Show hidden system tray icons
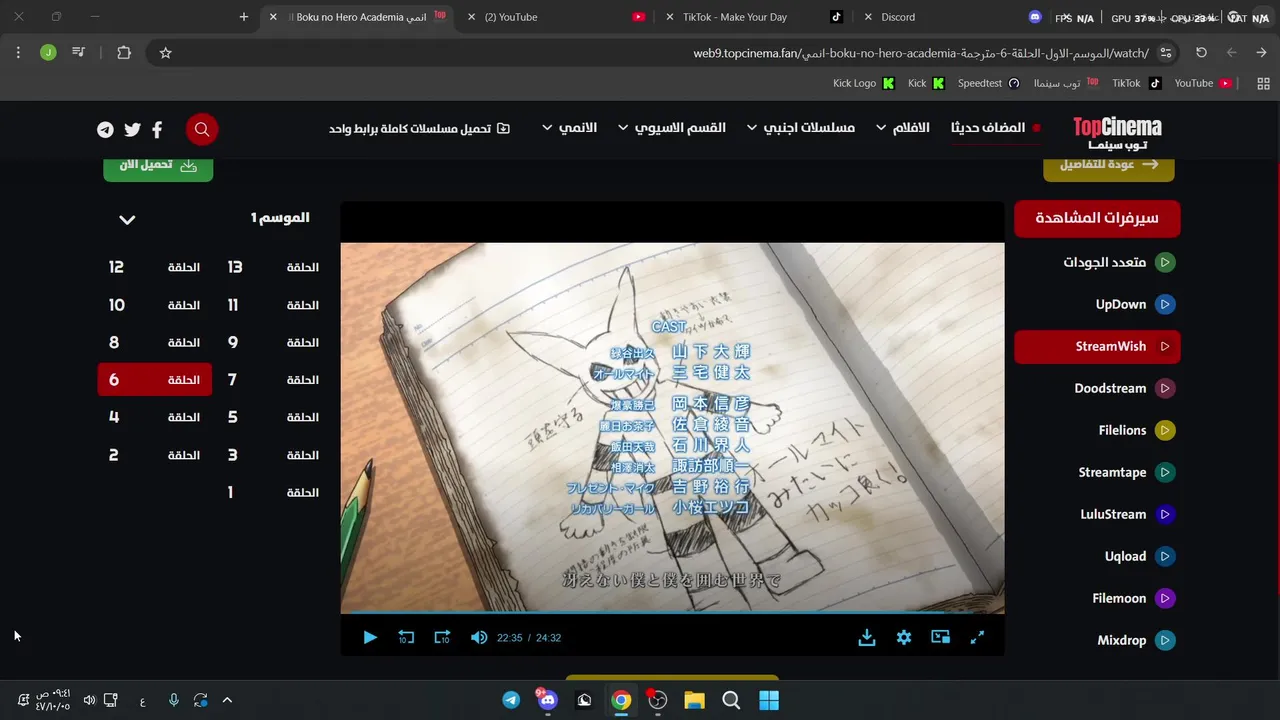Image resolution: width=1280 pixels, height=720 pixels. pos(227,700)
